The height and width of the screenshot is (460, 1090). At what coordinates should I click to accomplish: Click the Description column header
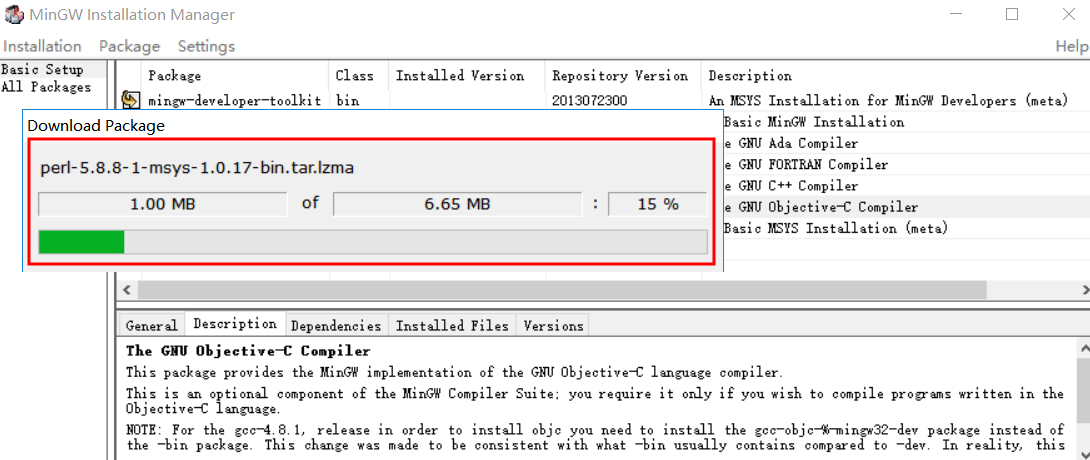895,76
